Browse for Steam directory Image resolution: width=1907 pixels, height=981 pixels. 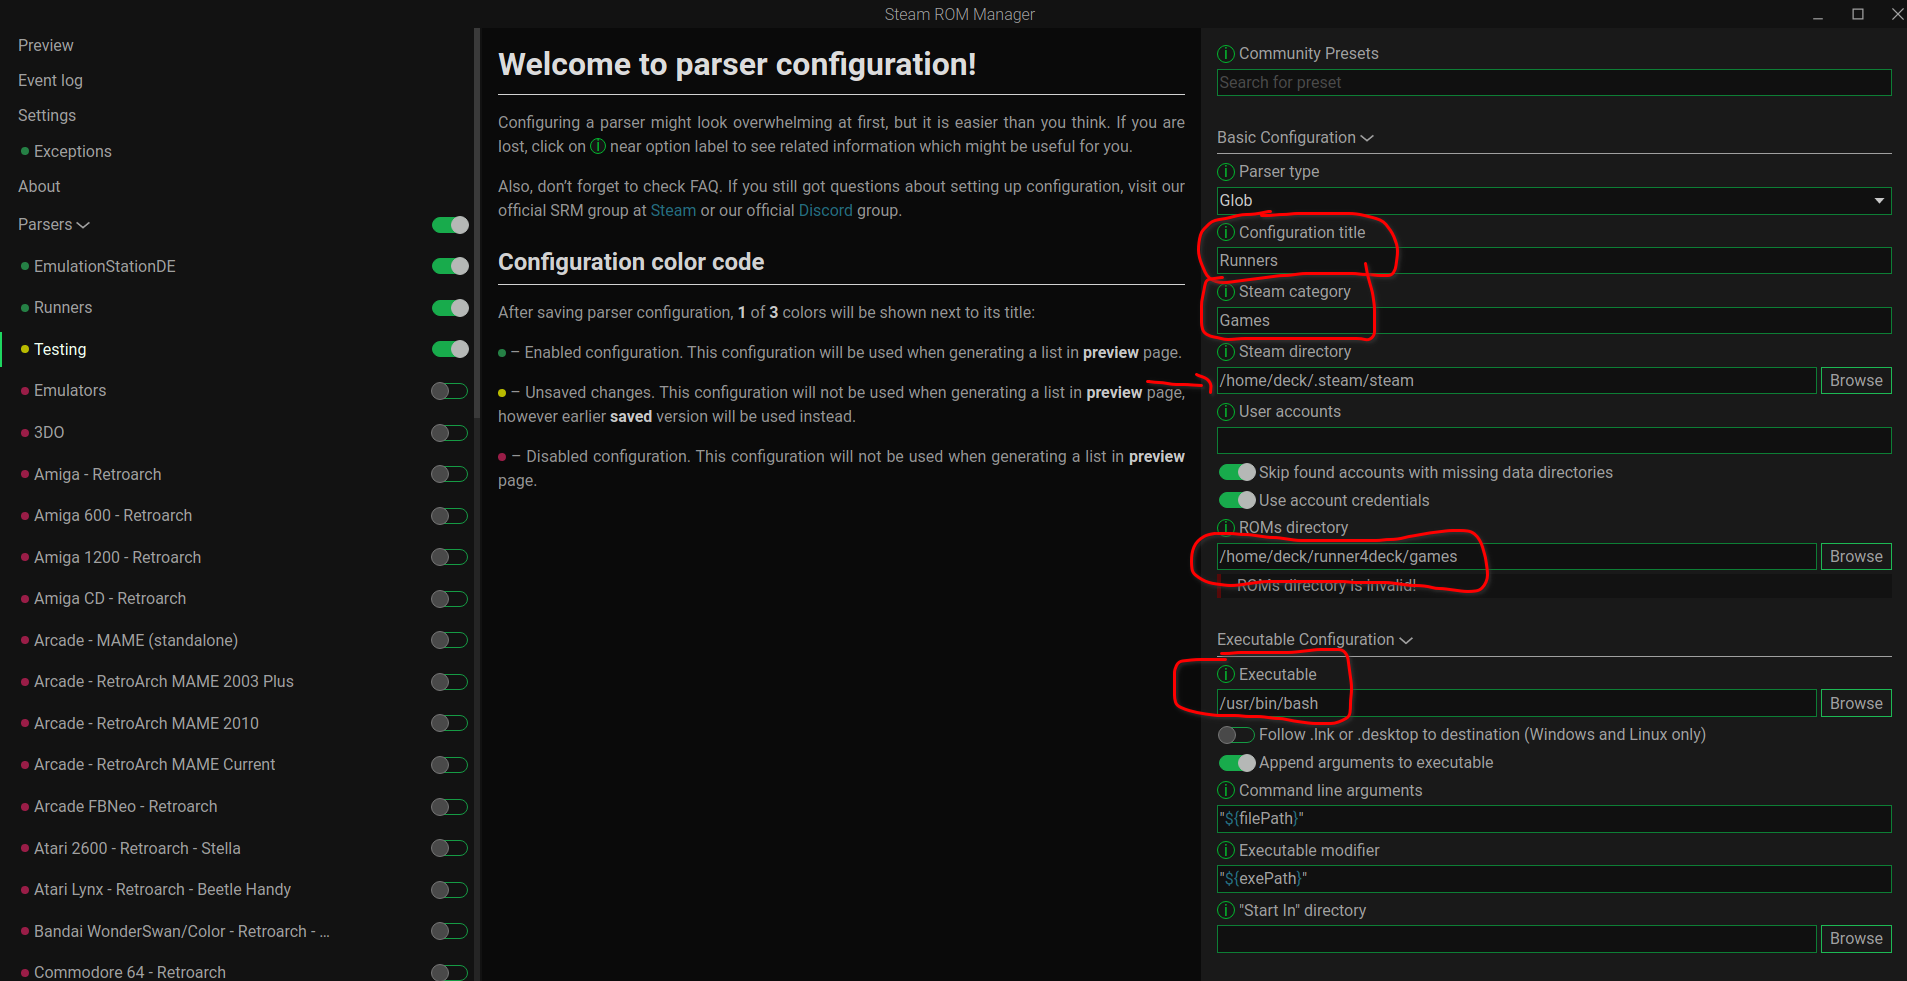pyautogui.click(x=1856, y=381)
